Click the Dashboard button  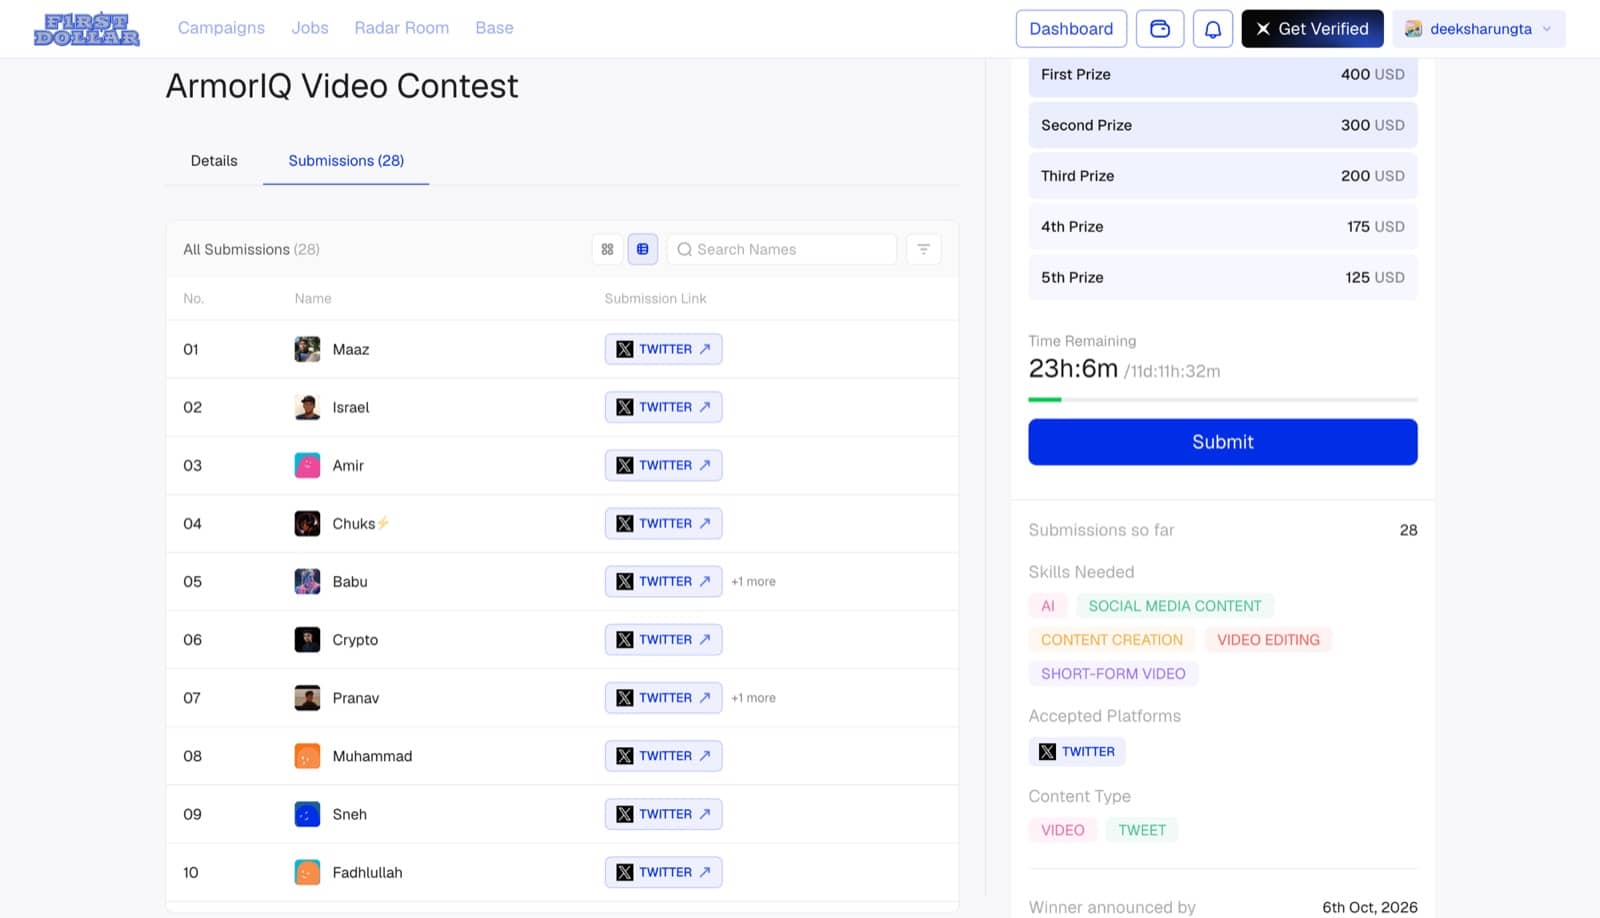click(x=1071, y=29)
